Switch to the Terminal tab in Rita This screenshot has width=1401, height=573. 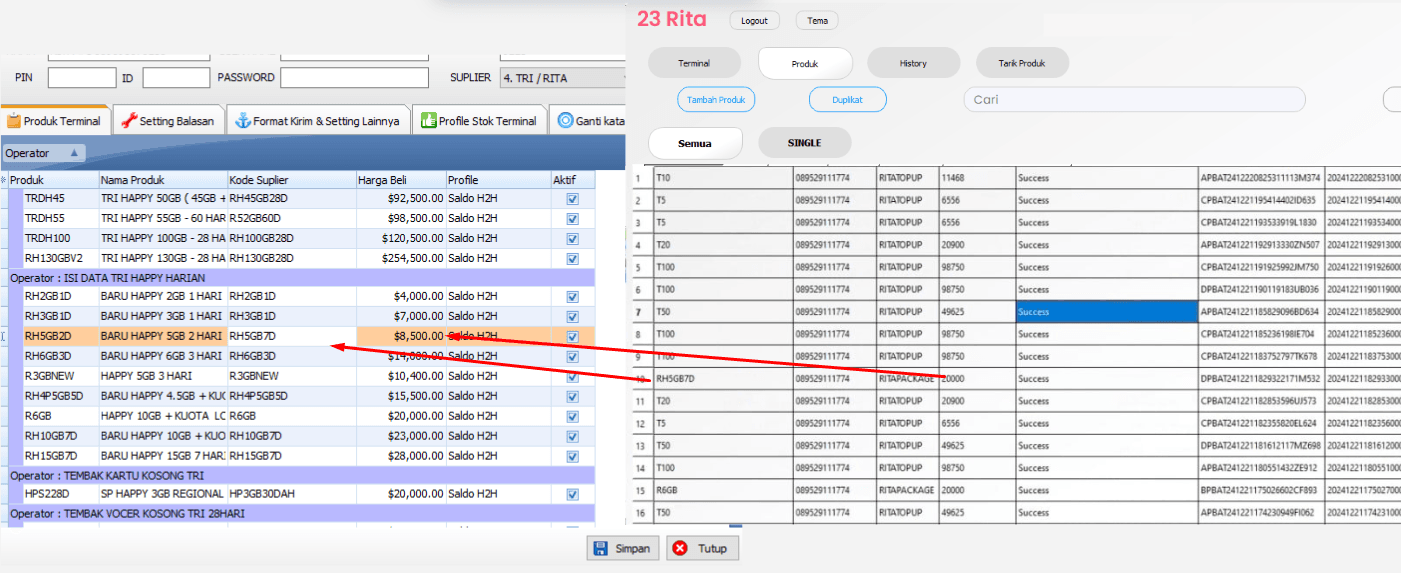694,63
